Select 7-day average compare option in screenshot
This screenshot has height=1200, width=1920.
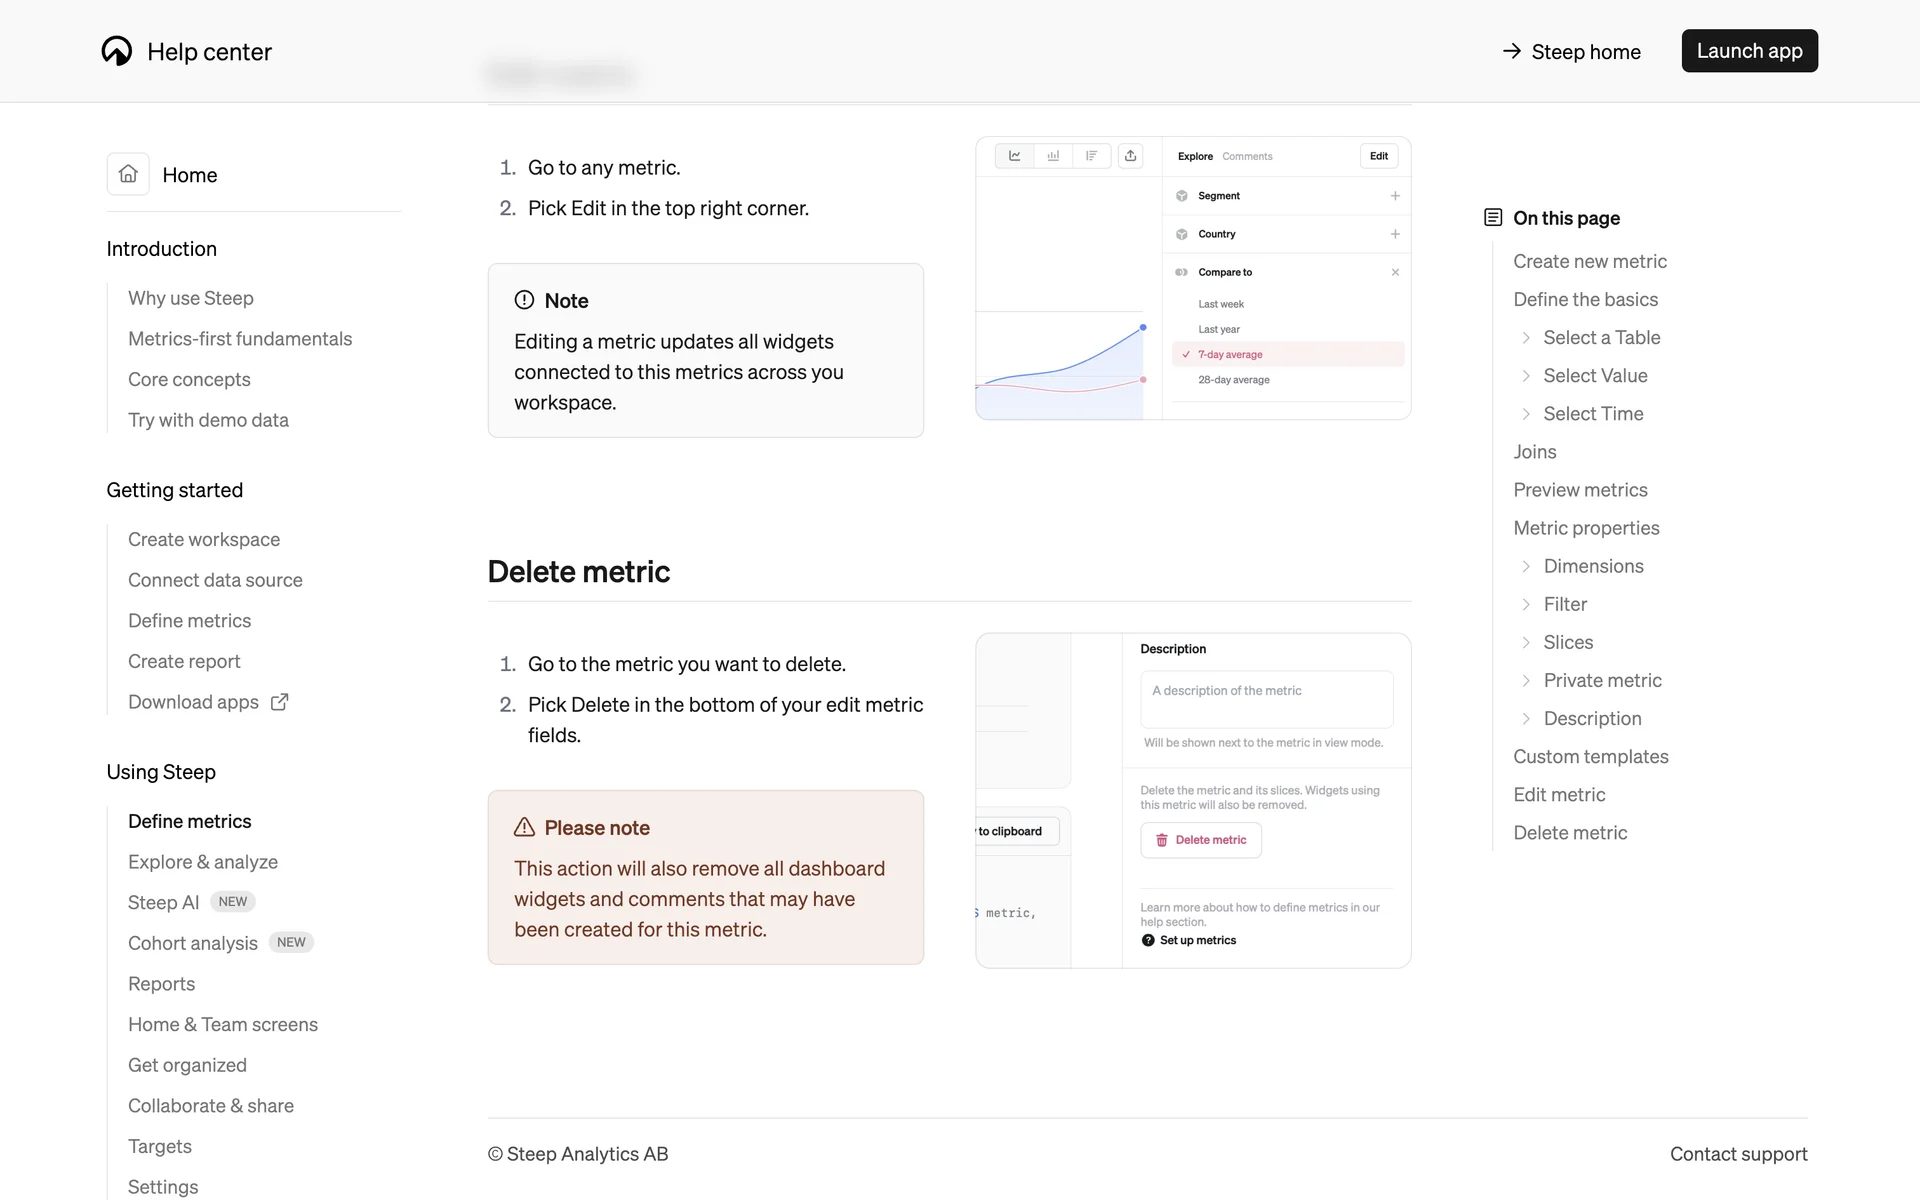coord(1230,354)
